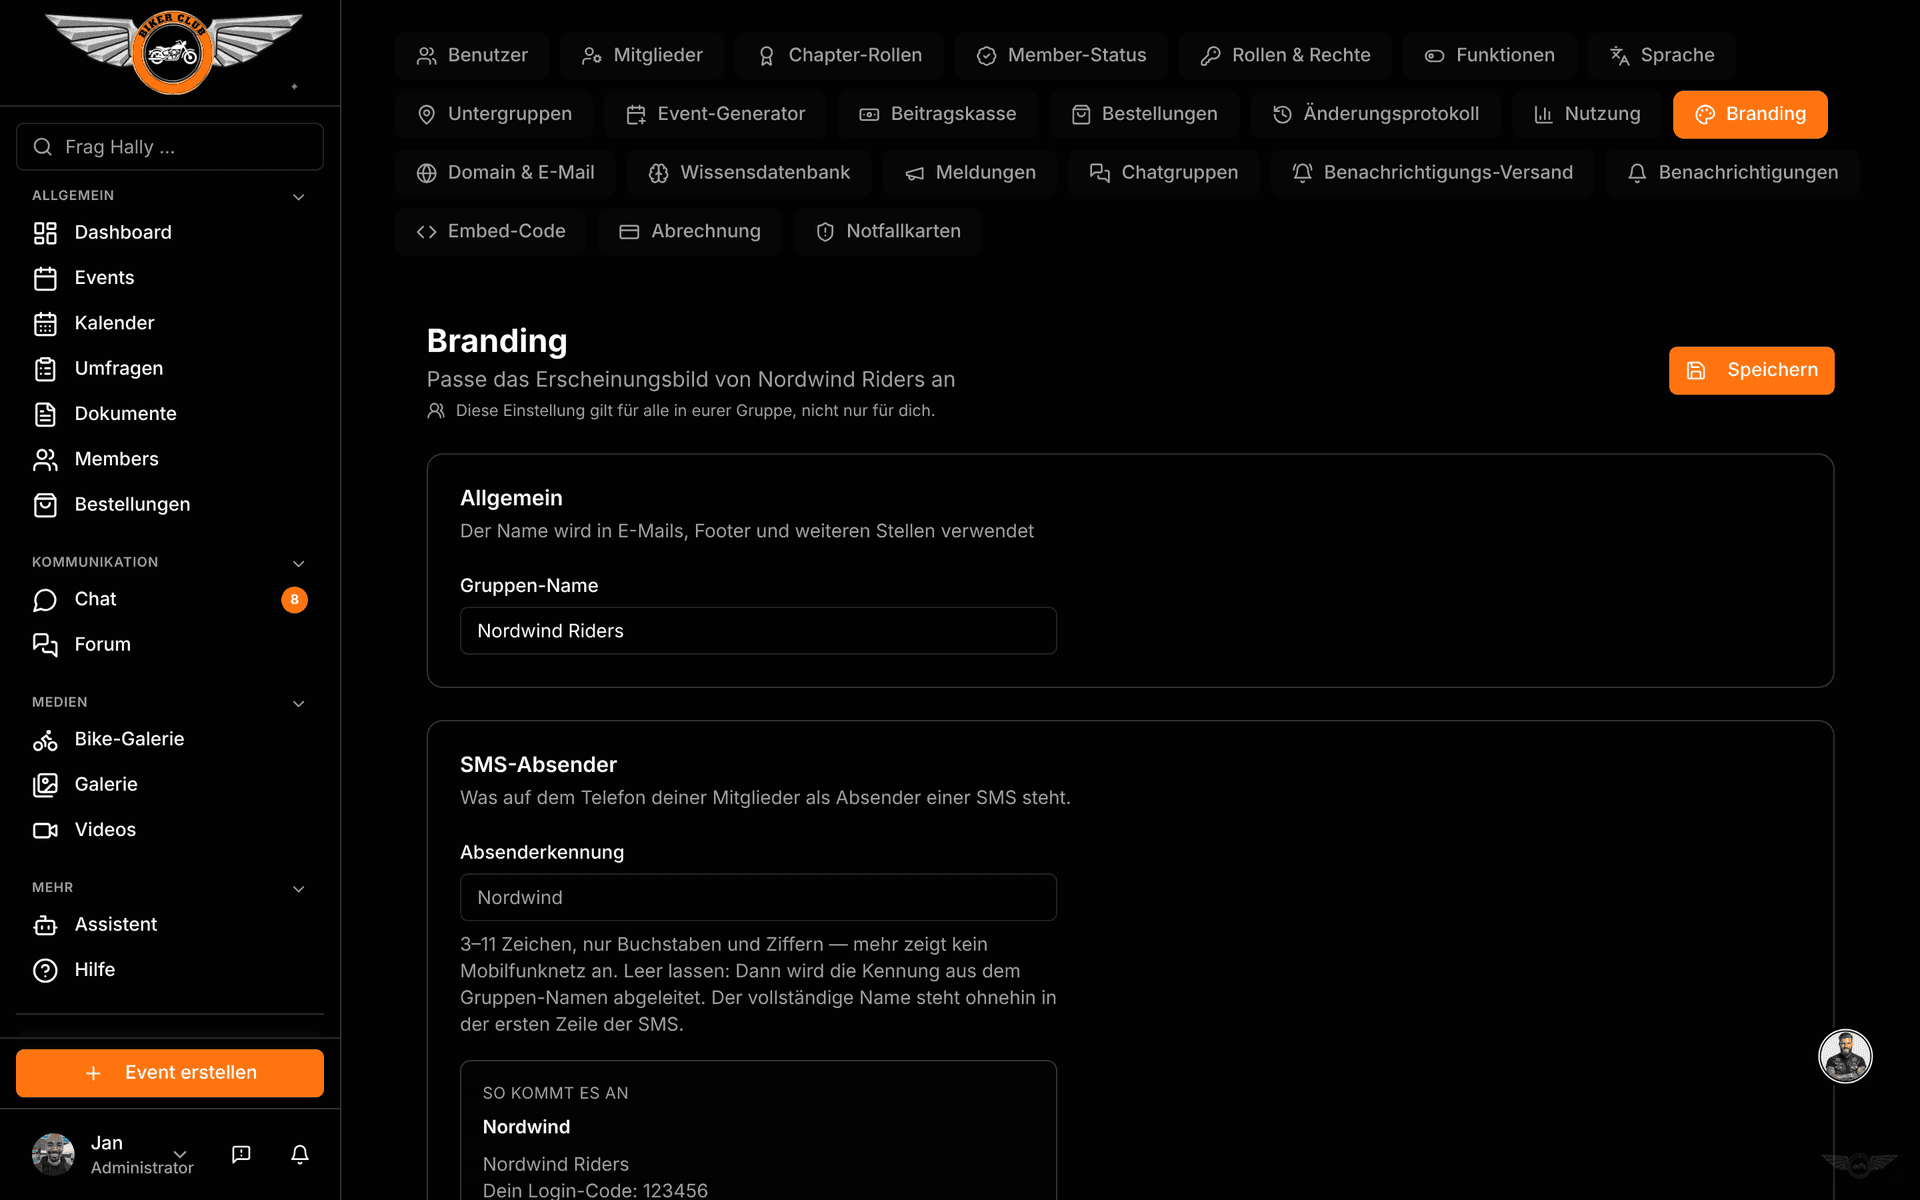Click the sidebar Bestellungen bag icon
The image size is (1920, 1200).
pos(45,505)
